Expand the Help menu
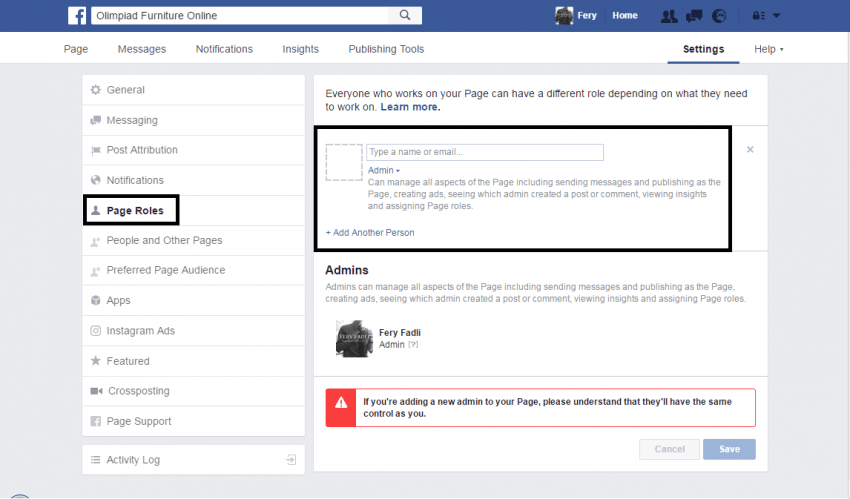The image size is (850, 499). 768,49
